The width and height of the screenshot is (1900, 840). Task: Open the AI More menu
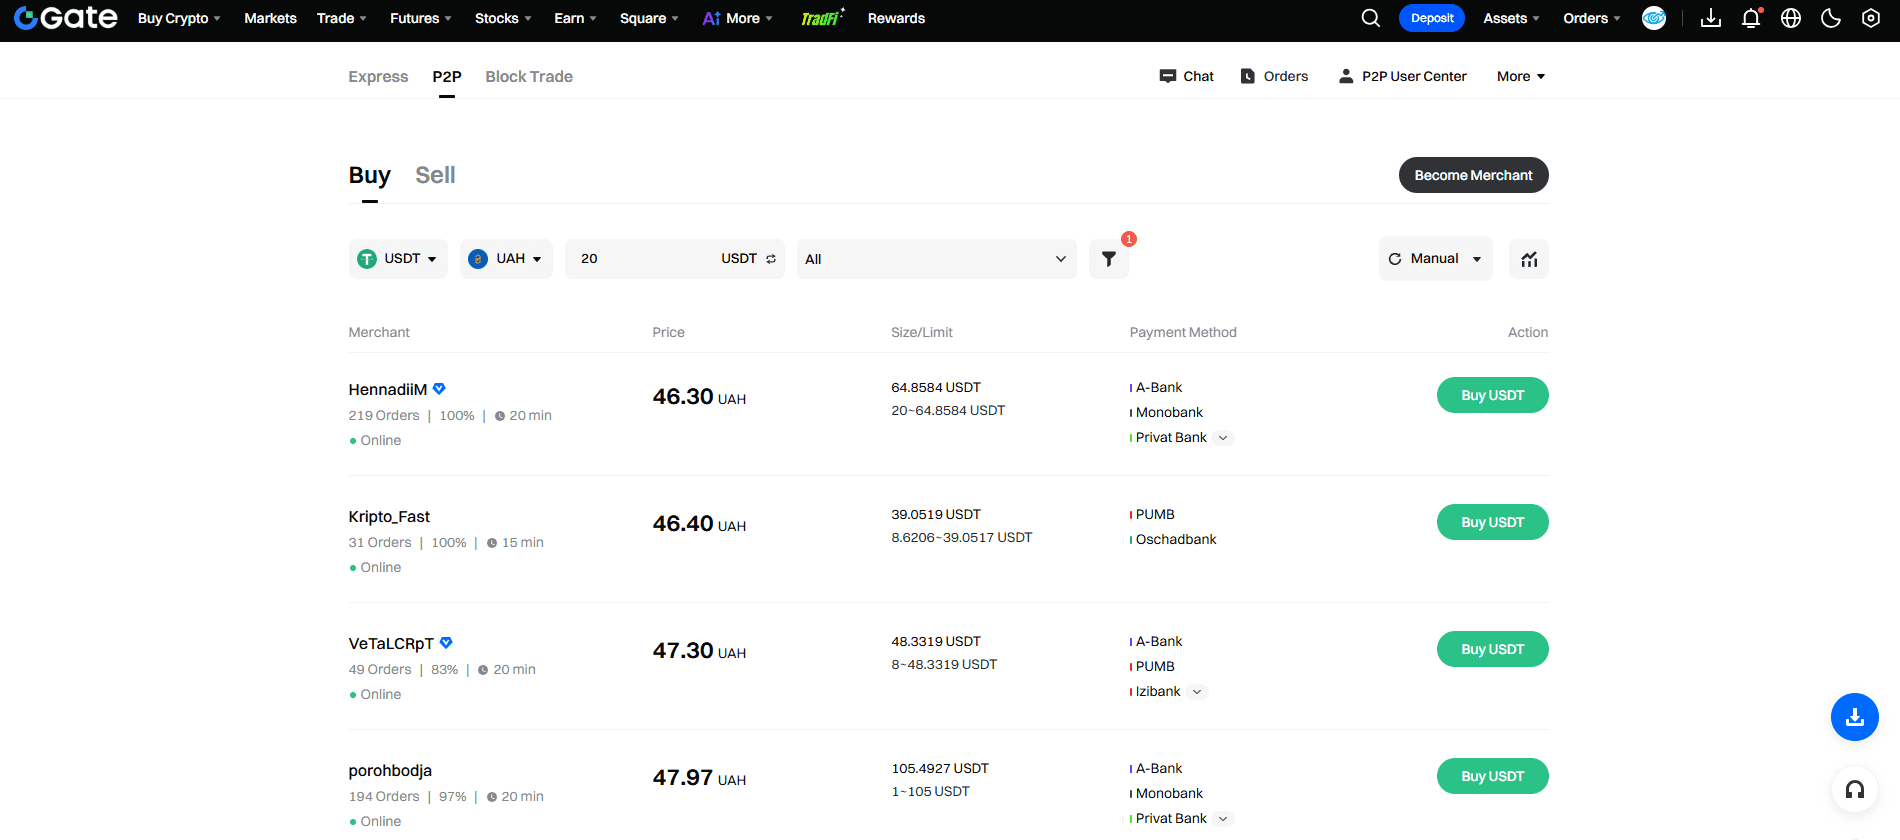(x=738, y=18)
